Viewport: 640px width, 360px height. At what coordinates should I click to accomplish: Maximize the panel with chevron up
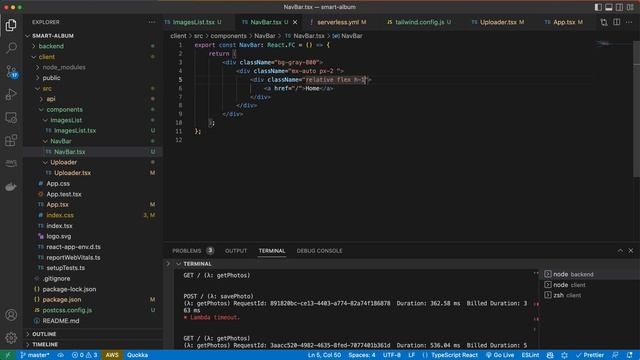620,251
